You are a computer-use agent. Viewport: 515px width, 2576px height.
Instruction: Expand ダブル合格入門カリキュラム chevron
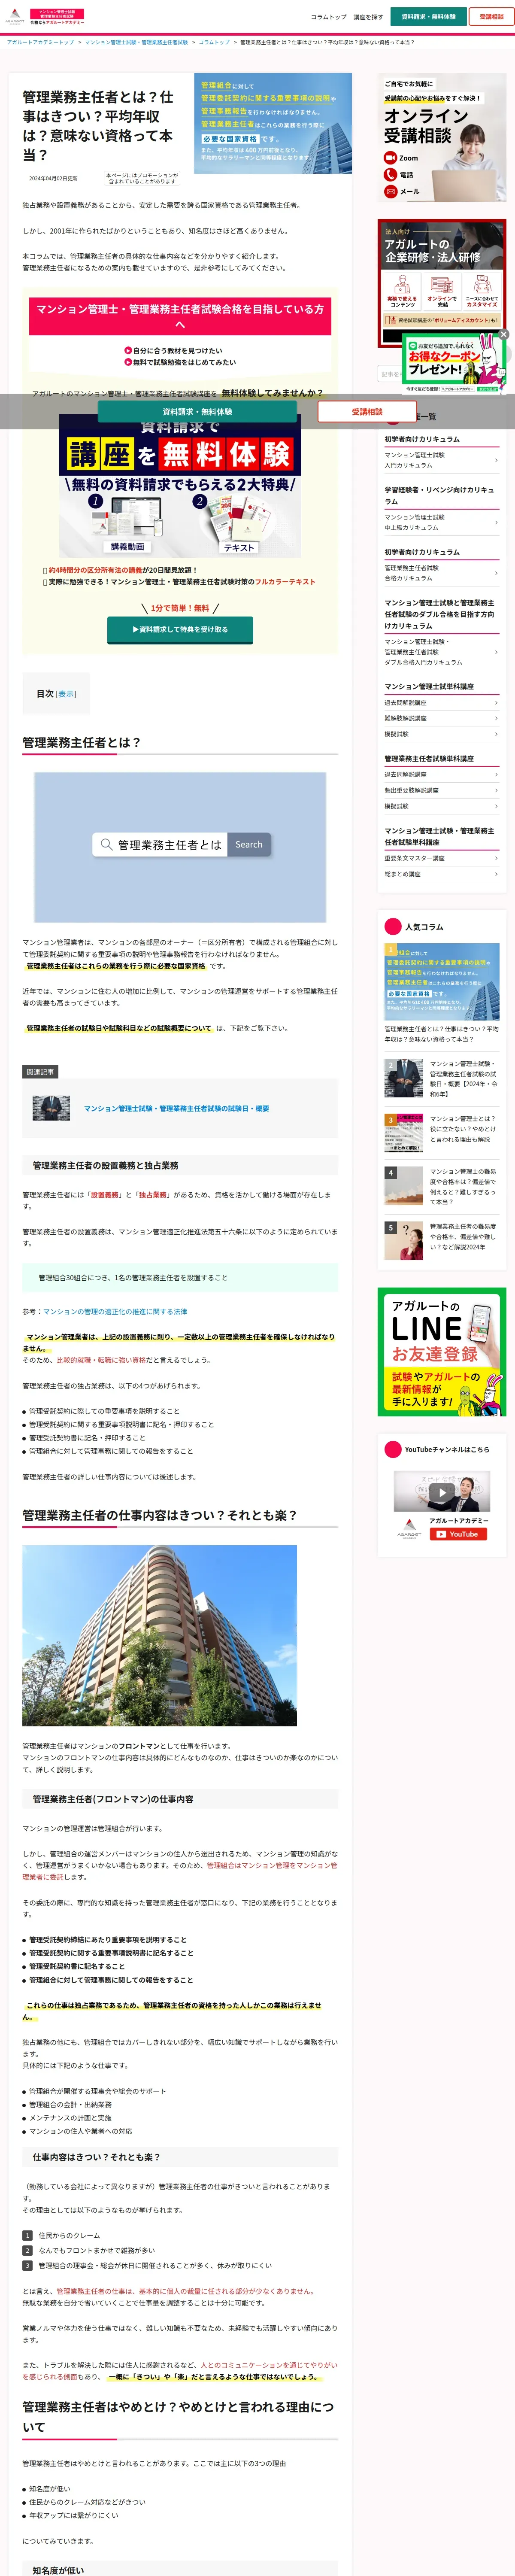tap(496, 652)
